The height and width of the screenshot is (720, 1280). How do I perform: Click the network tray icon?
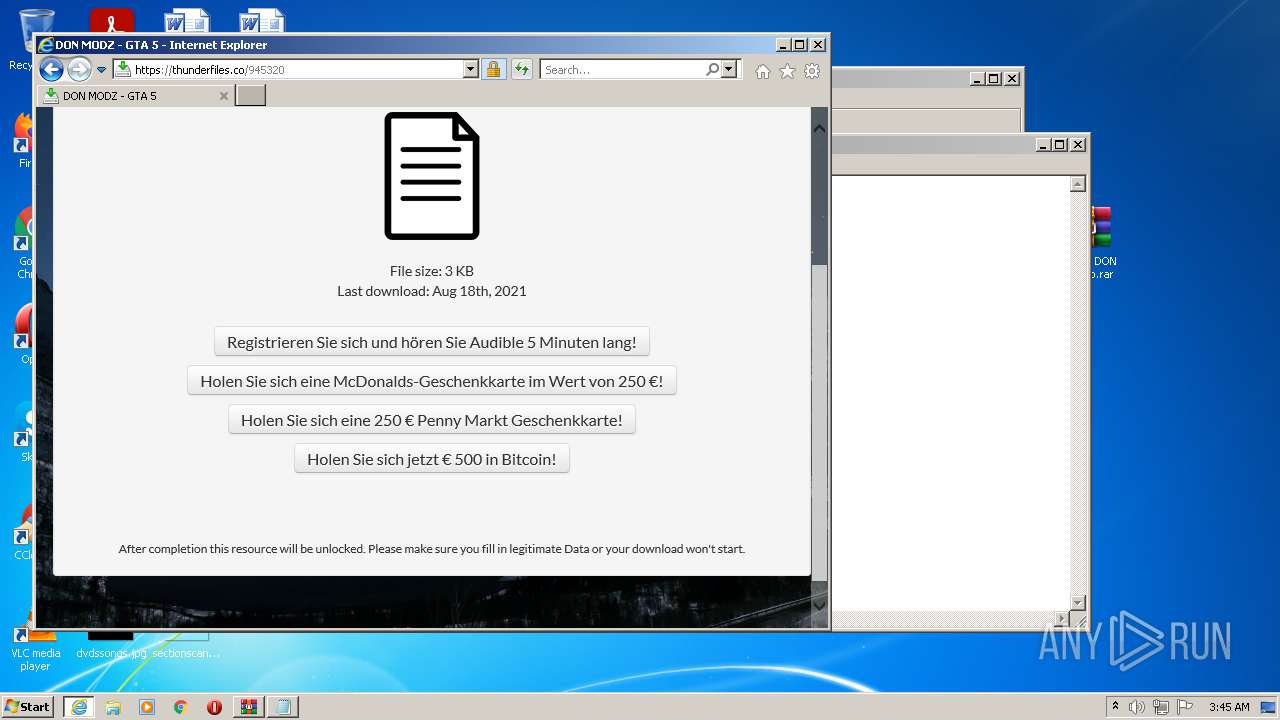[1161, 707]
